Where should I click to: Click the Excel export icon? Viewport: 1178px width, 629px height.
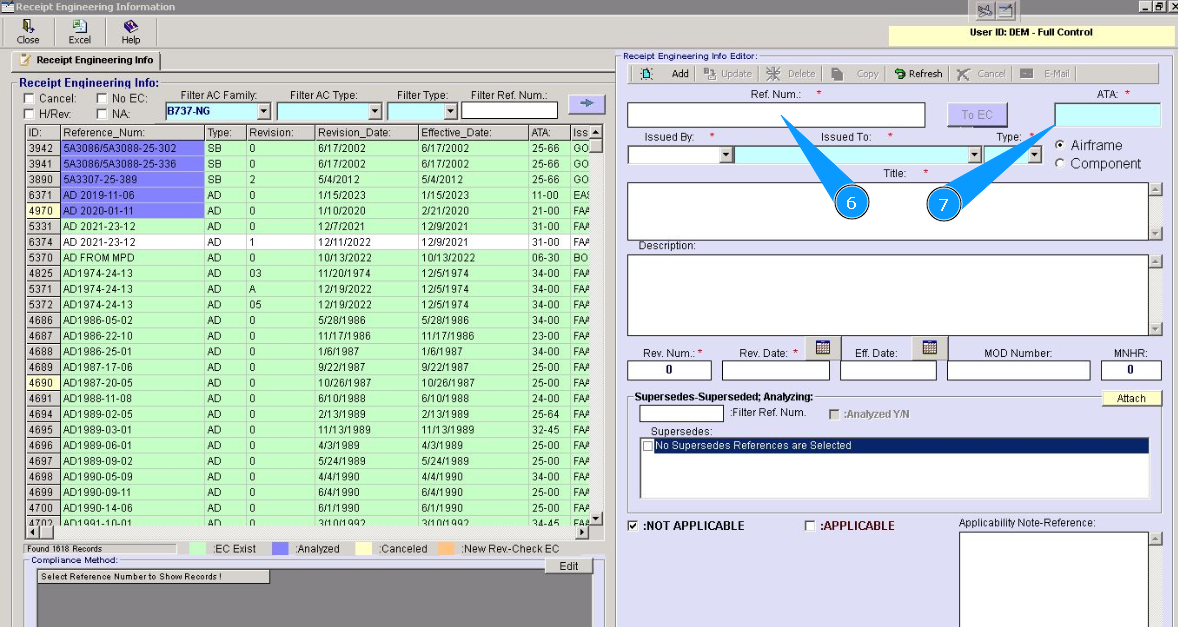tap(79, 28)
